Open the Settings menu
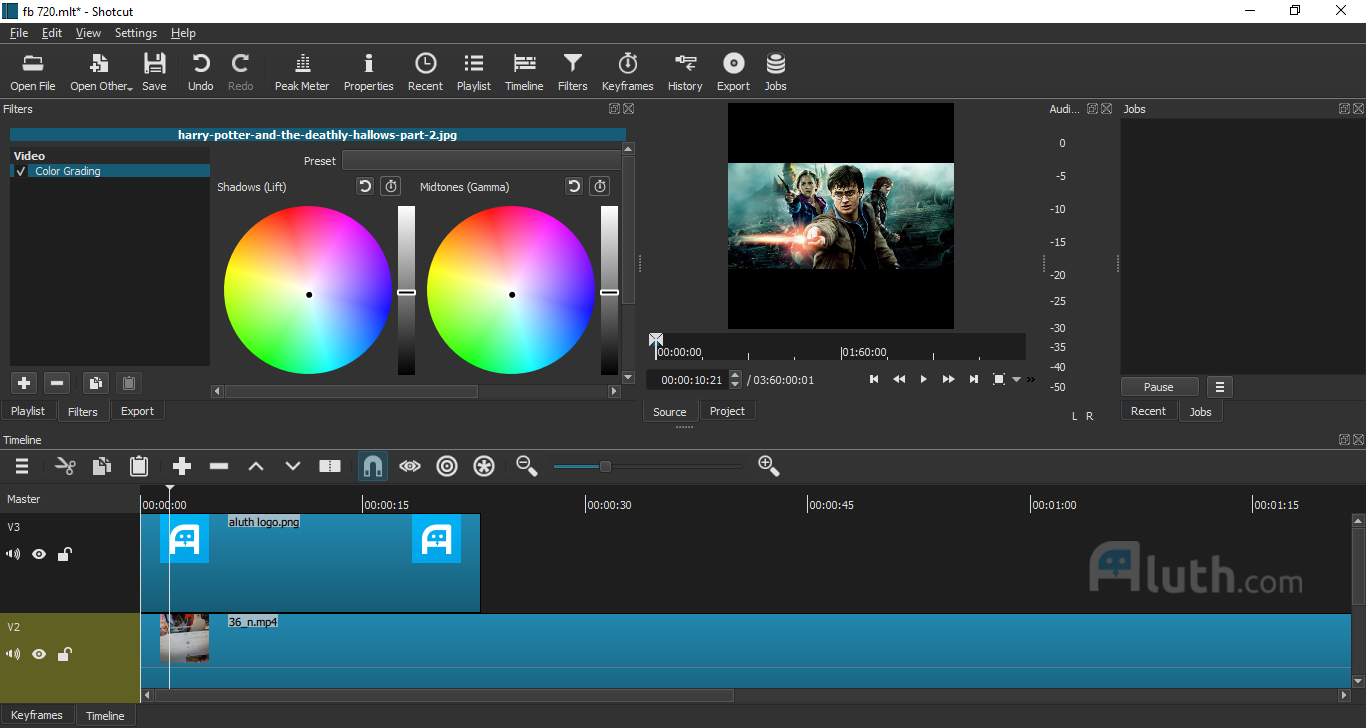1366x728 pixels. [x=136, y=33]
